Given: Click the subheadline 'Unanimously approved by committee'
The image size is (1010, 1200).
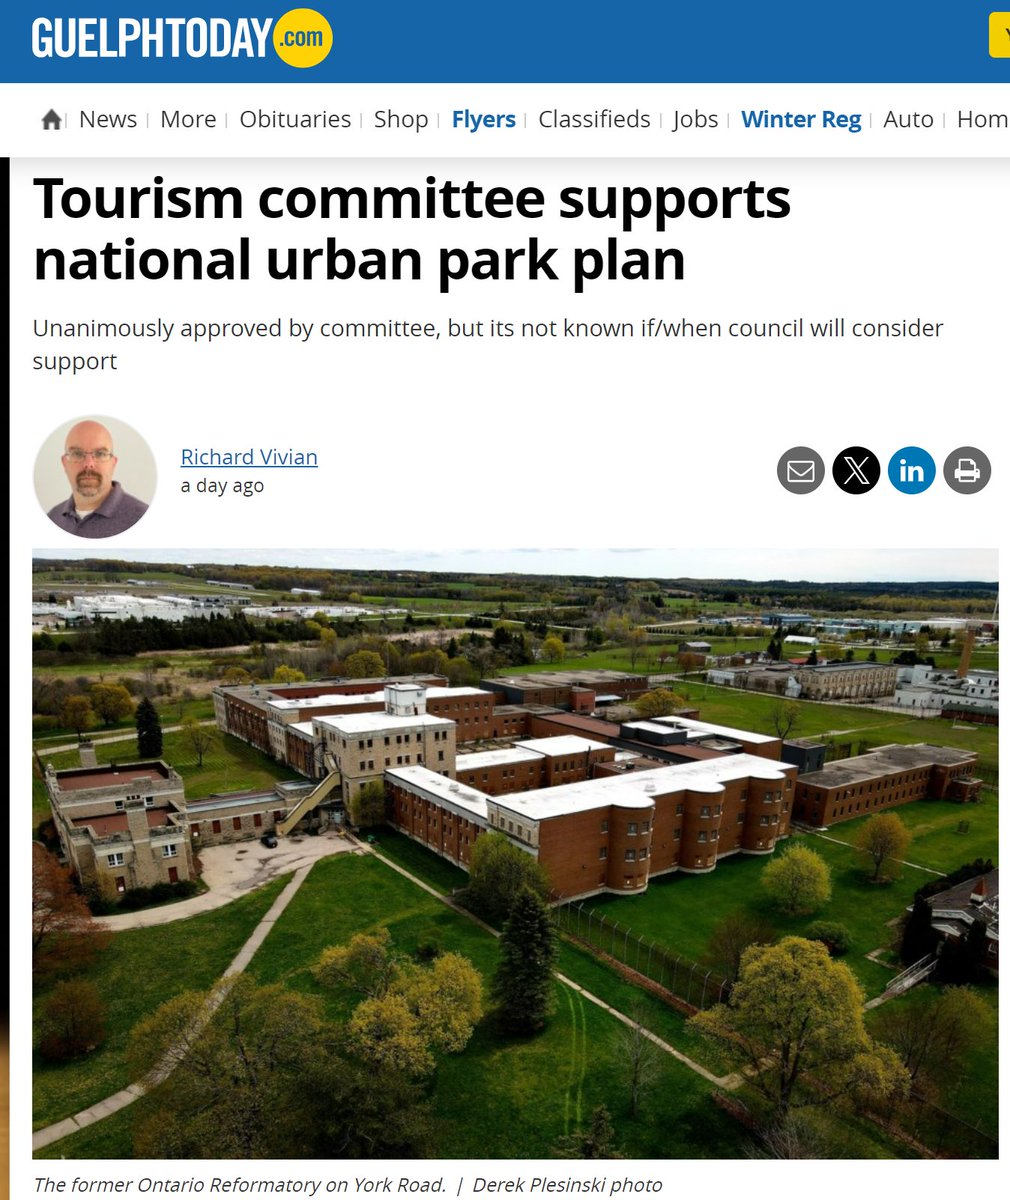Looking at the screenshot, I should [488, 343].
